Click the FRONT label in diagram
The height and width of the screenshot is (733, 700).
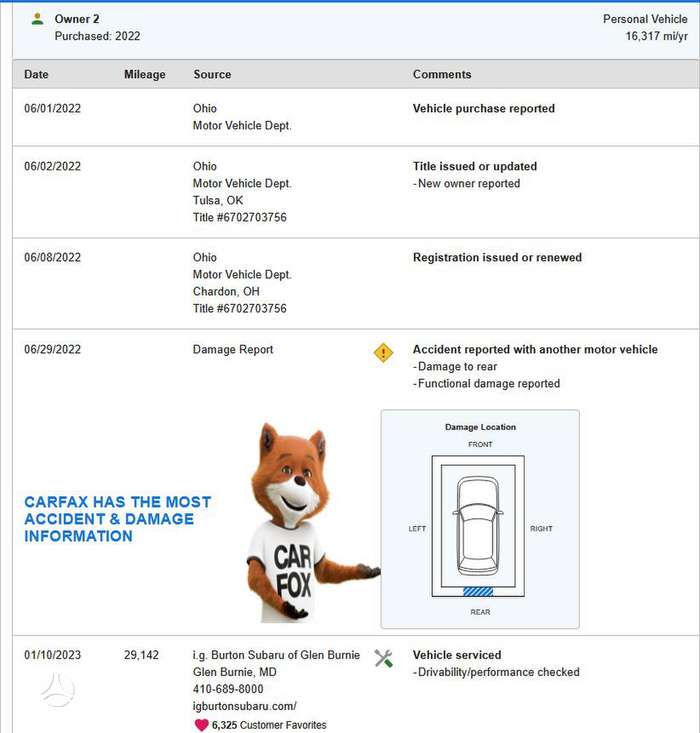point(480,445)
